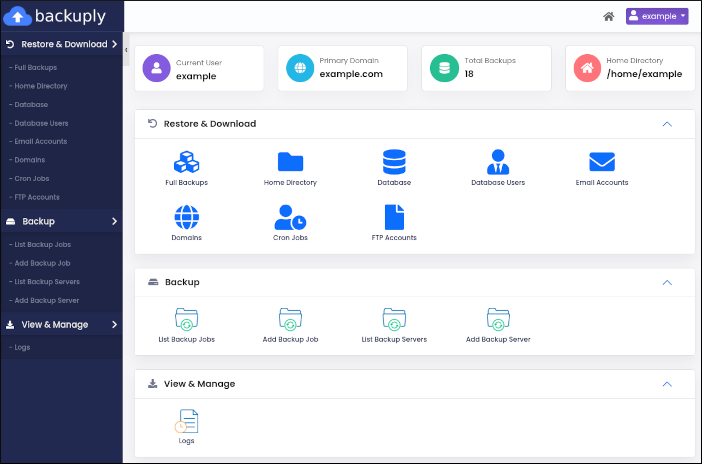Open the Database Users icon
The image size is (702, 464).
pyautogui.click(x=498, y=163)
